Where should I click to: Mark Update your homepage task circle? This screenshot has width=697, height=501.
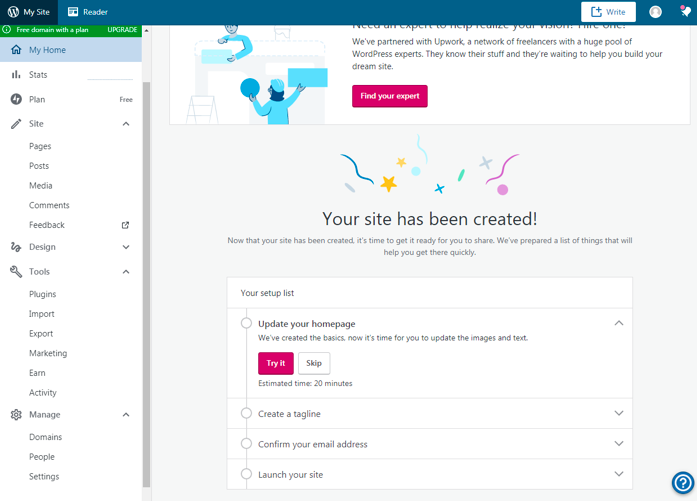(246, 323)
